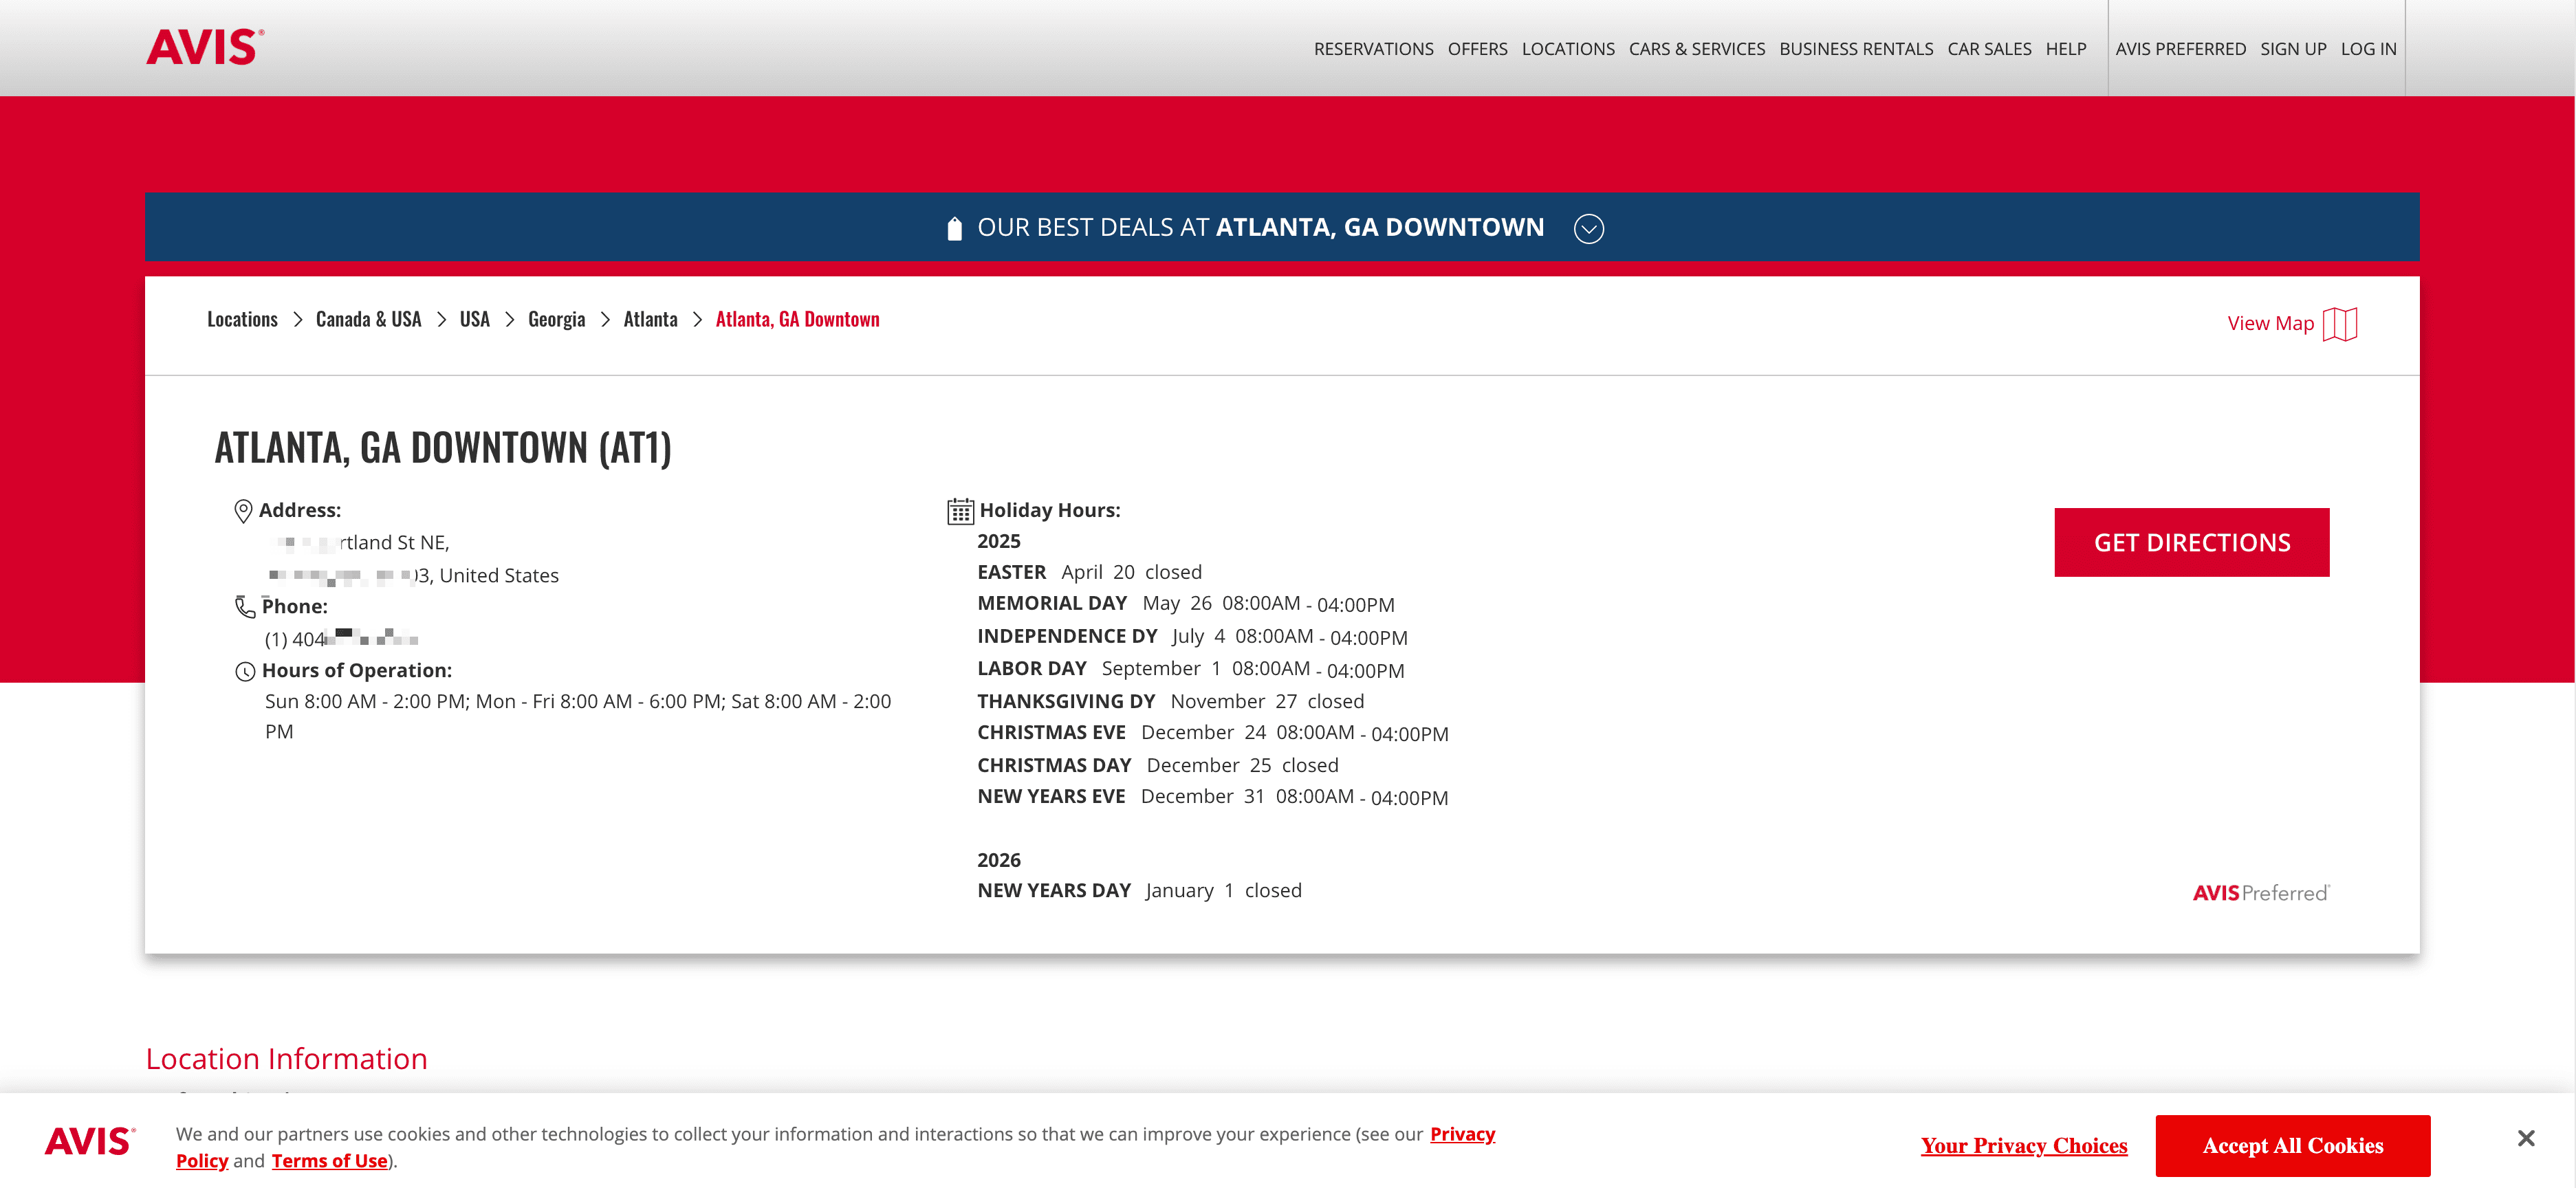Click the Holiday Hours calendar icon
The height and width of the screenshot is (1188, 2576).
960,511
